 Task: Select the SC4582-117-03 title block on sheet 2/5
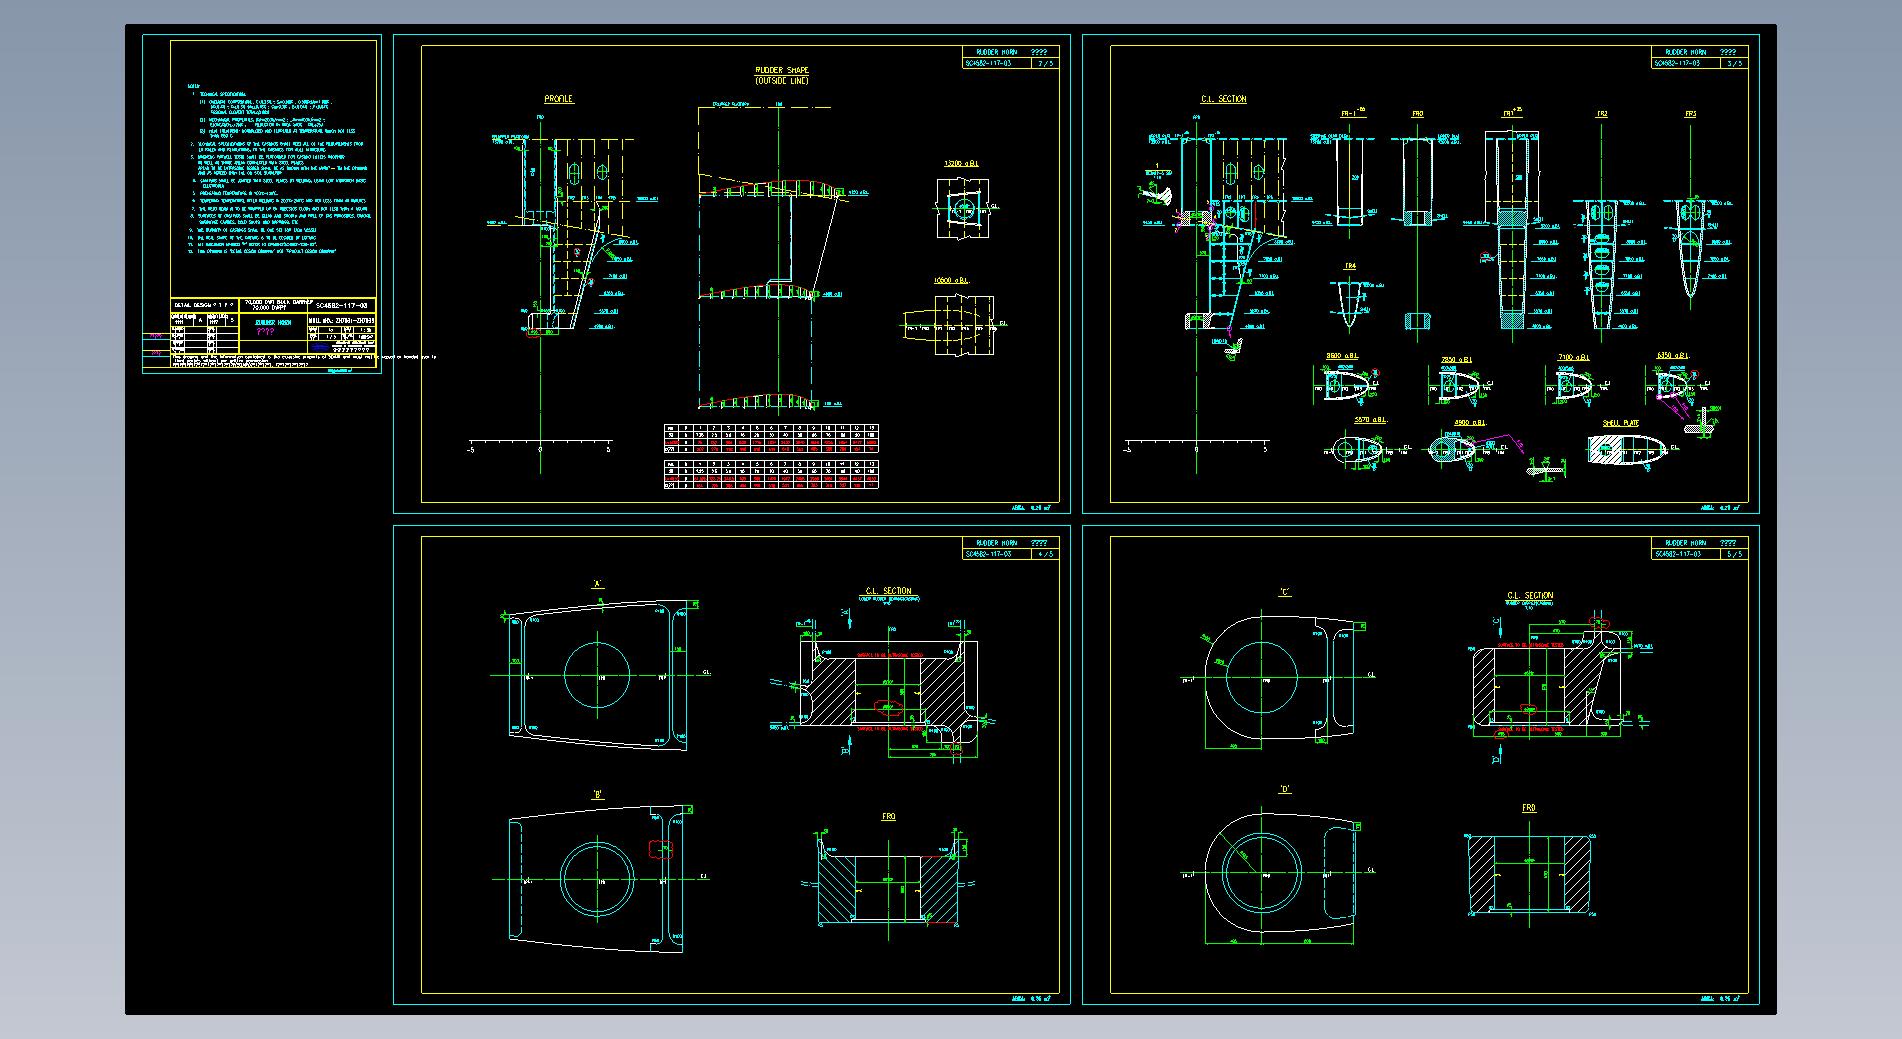tap(1009, 57)
